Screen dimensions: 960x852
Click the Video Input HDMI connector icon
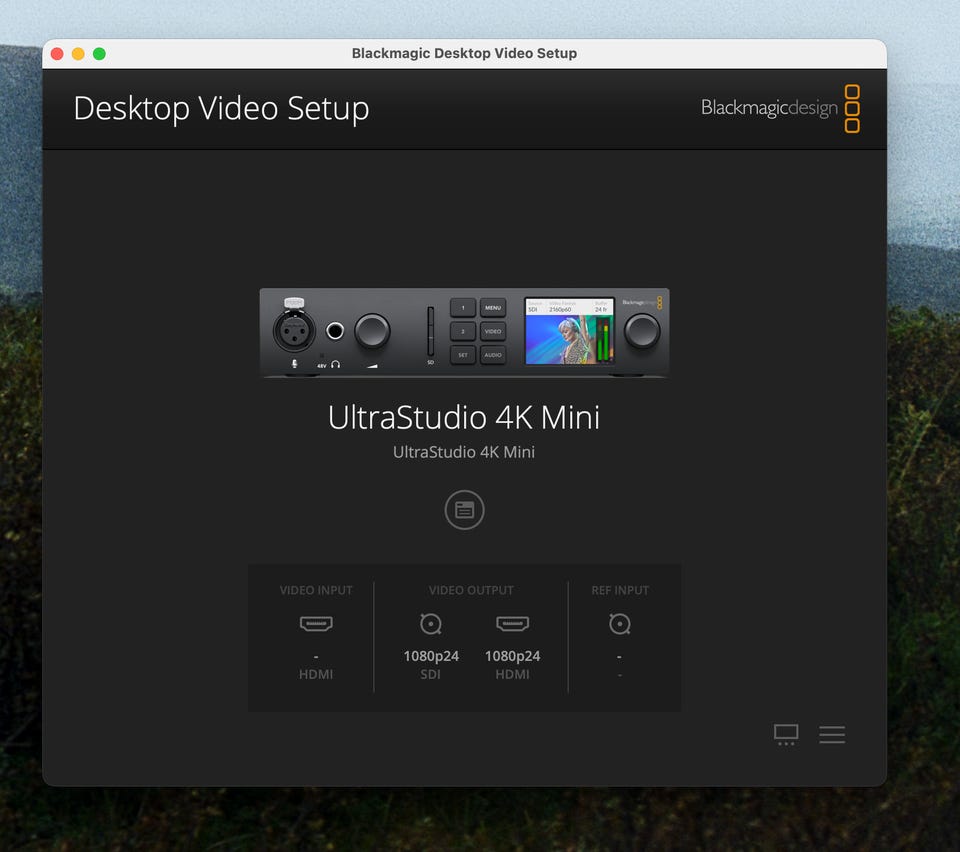click(x=316, y=624)
